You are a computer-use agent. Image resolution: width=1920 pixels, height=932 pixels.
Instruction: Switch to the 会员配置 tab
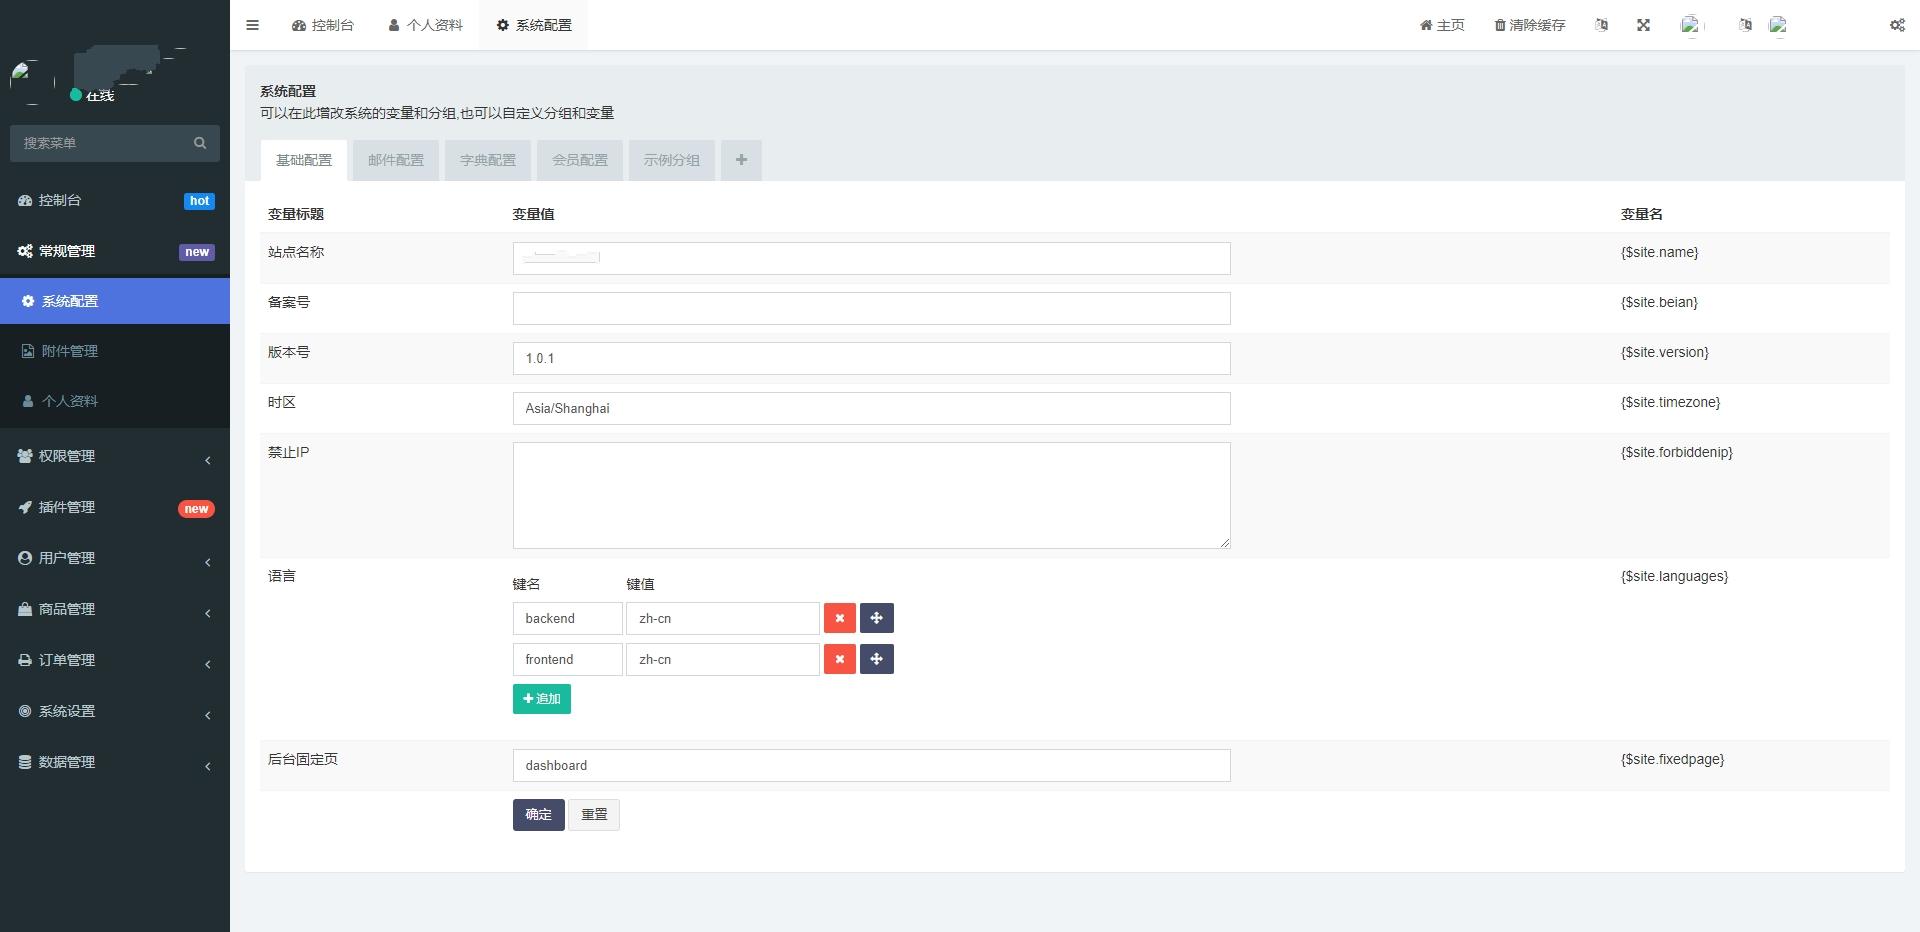580,160
